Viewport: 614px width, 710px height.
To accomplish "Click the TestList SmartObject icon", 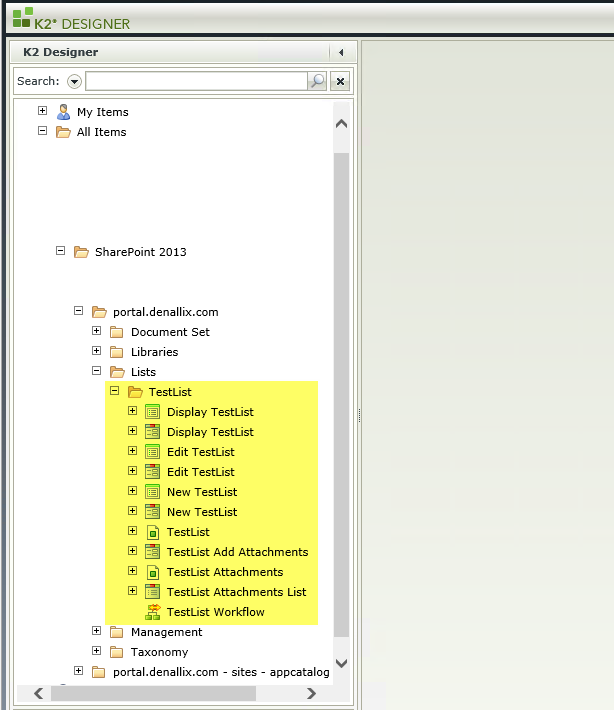I will tap(153, 532).
